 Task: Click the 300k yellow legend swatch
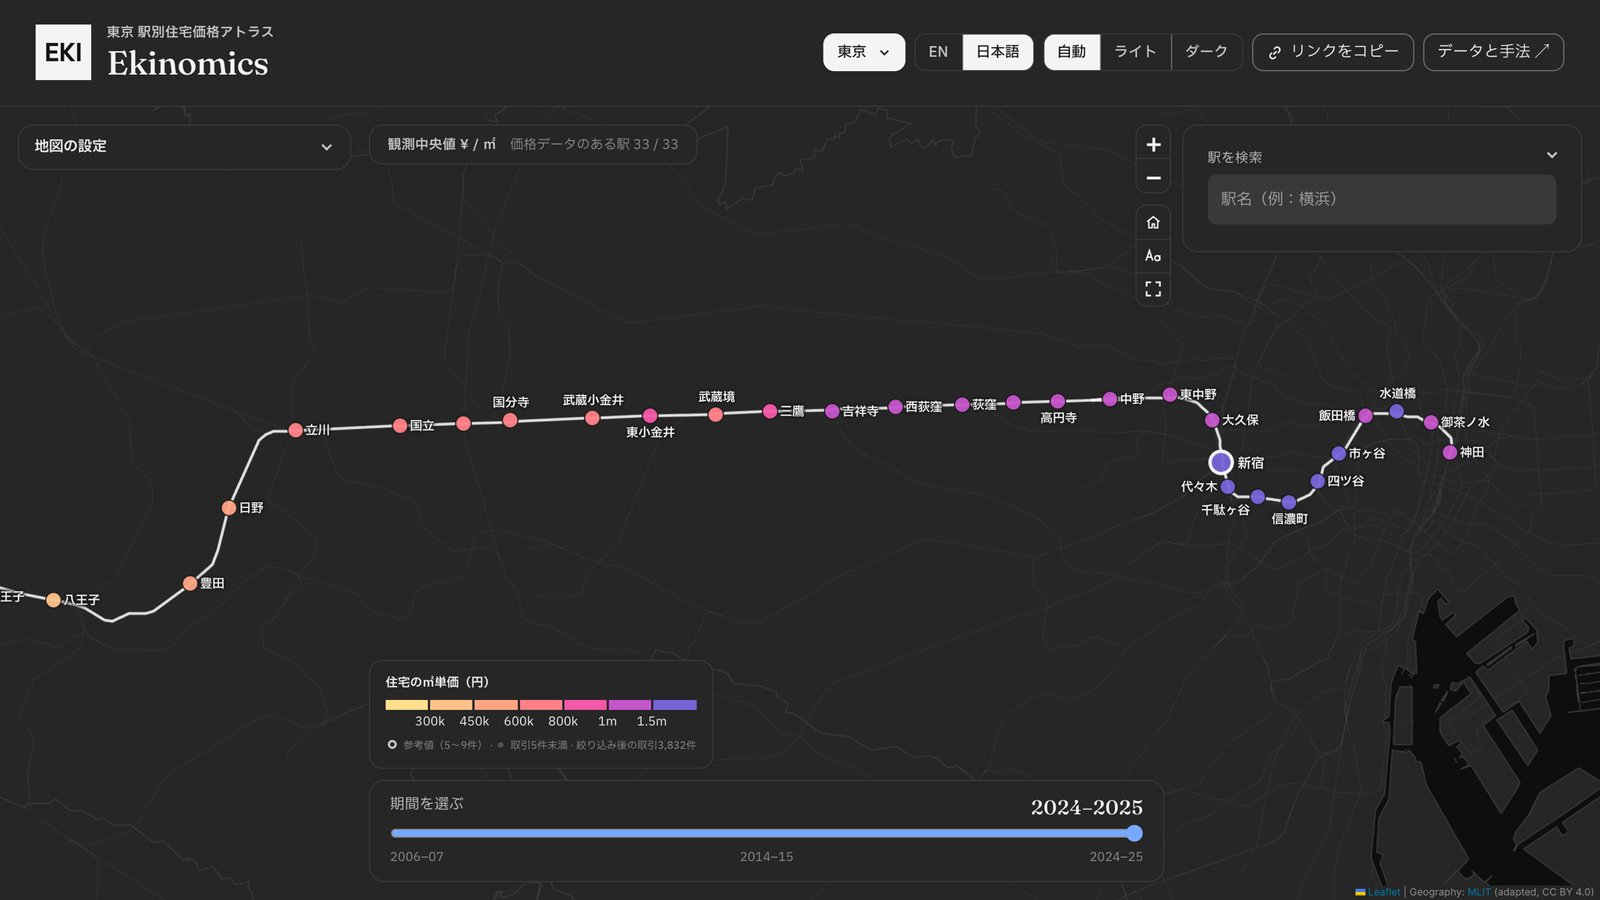pyautogui.click(x=406, y=705)
